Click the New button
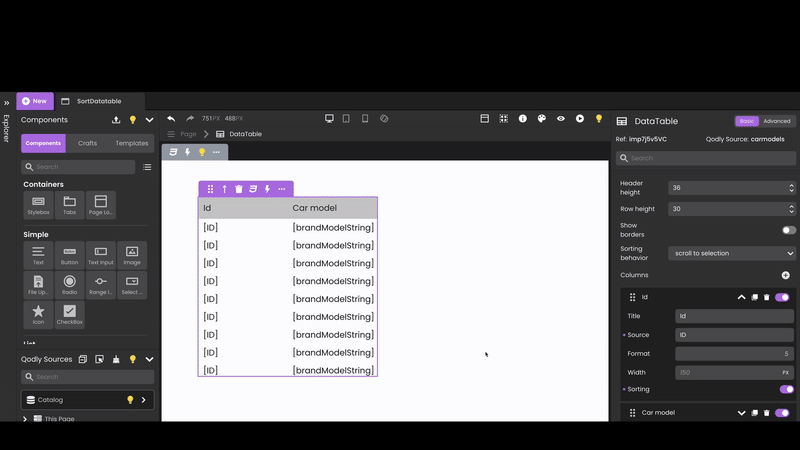This screenshot has height=450, width=800. point(34,101)
